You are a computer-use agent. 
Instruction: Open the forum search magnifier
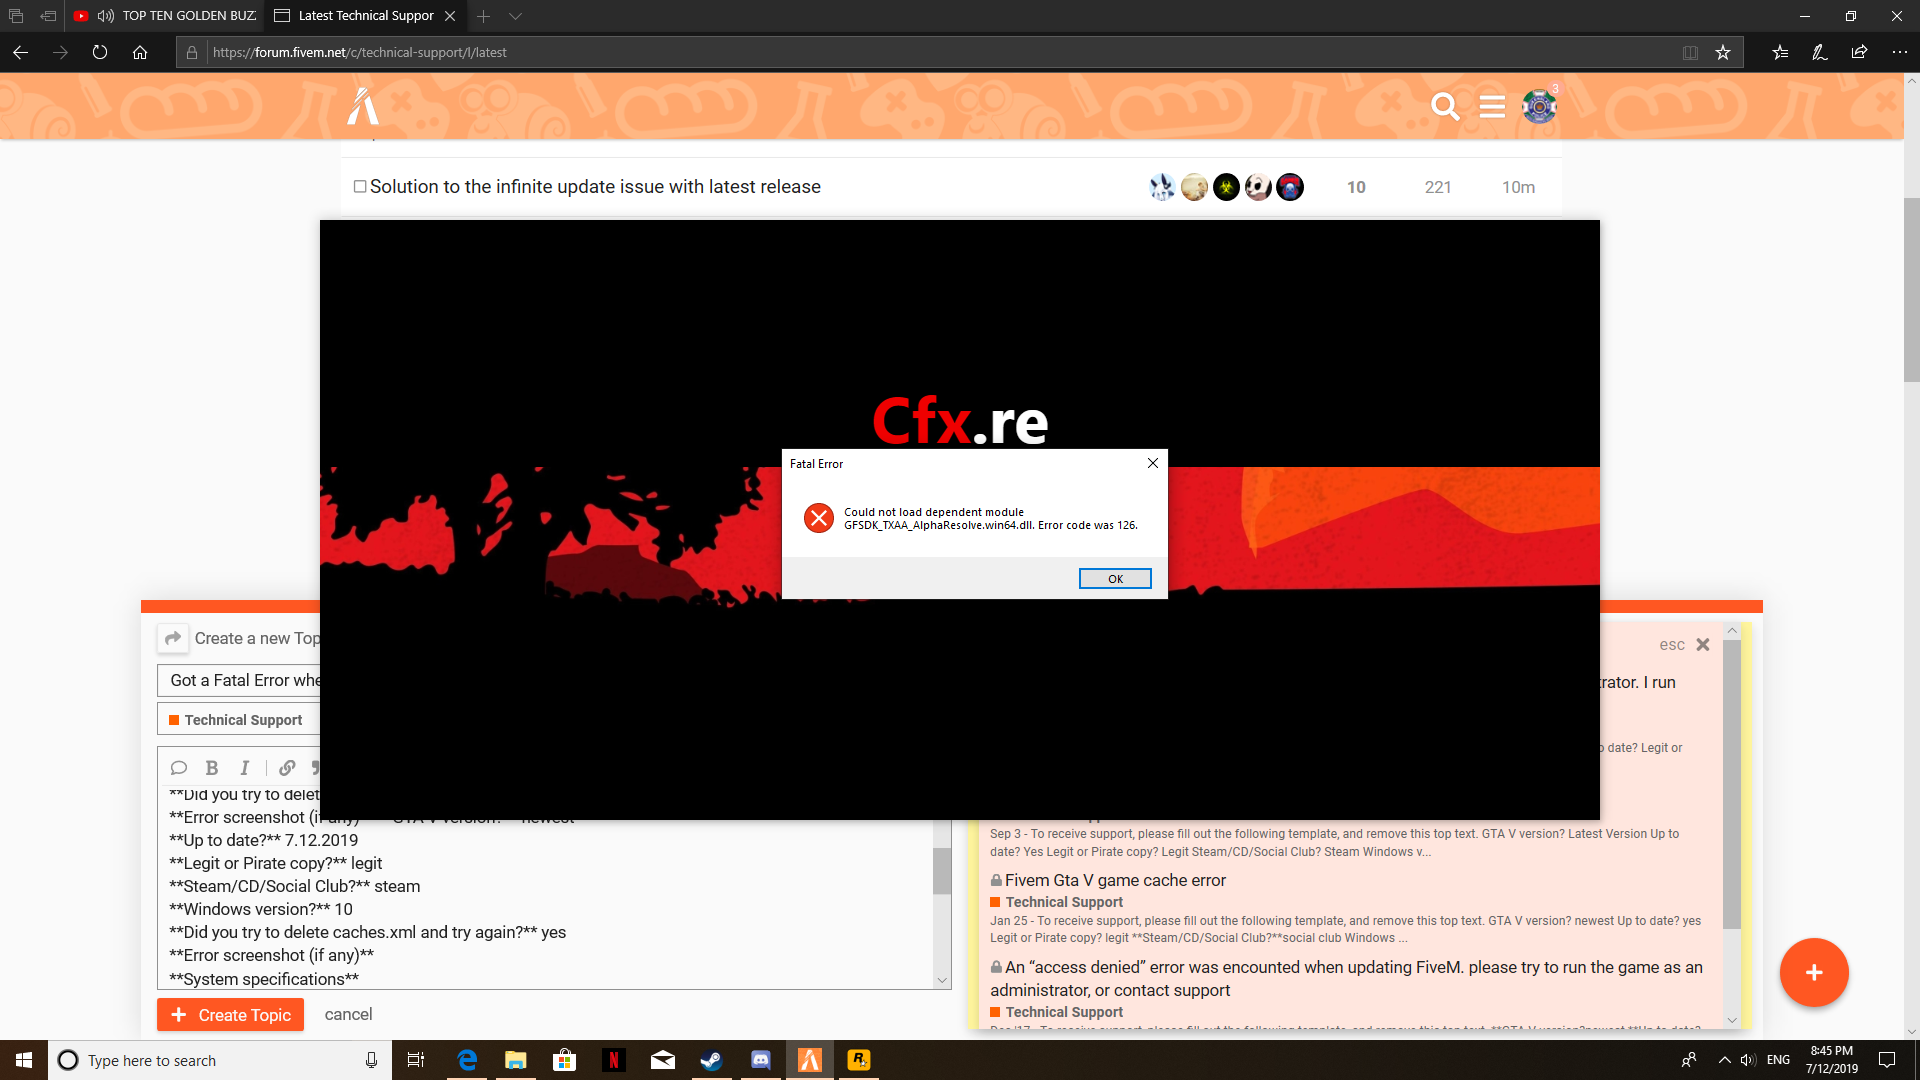pos(1445,106)
